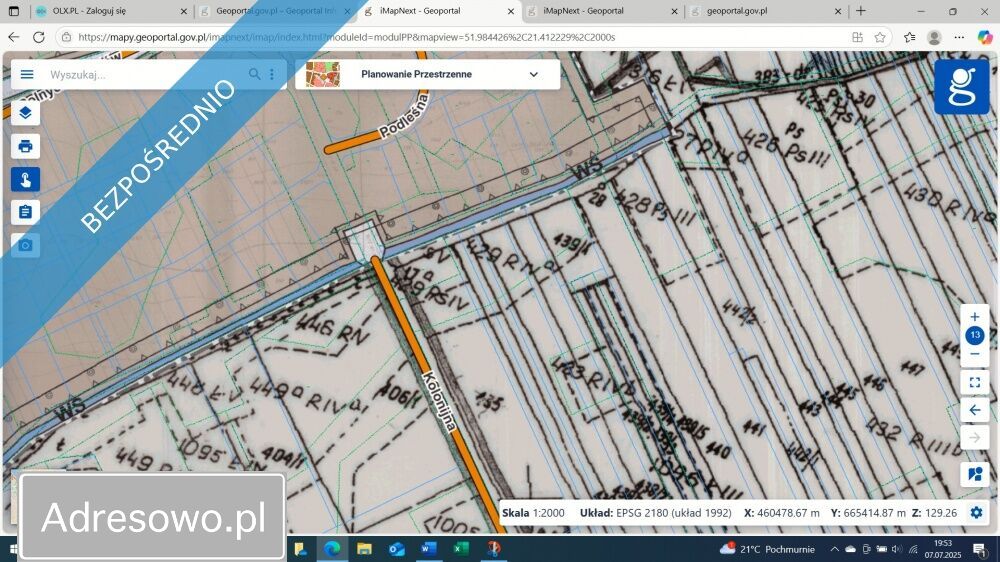Open the clipboard notes tool
The height and width of the screenshot is (562, 1000).
point(26,212)
